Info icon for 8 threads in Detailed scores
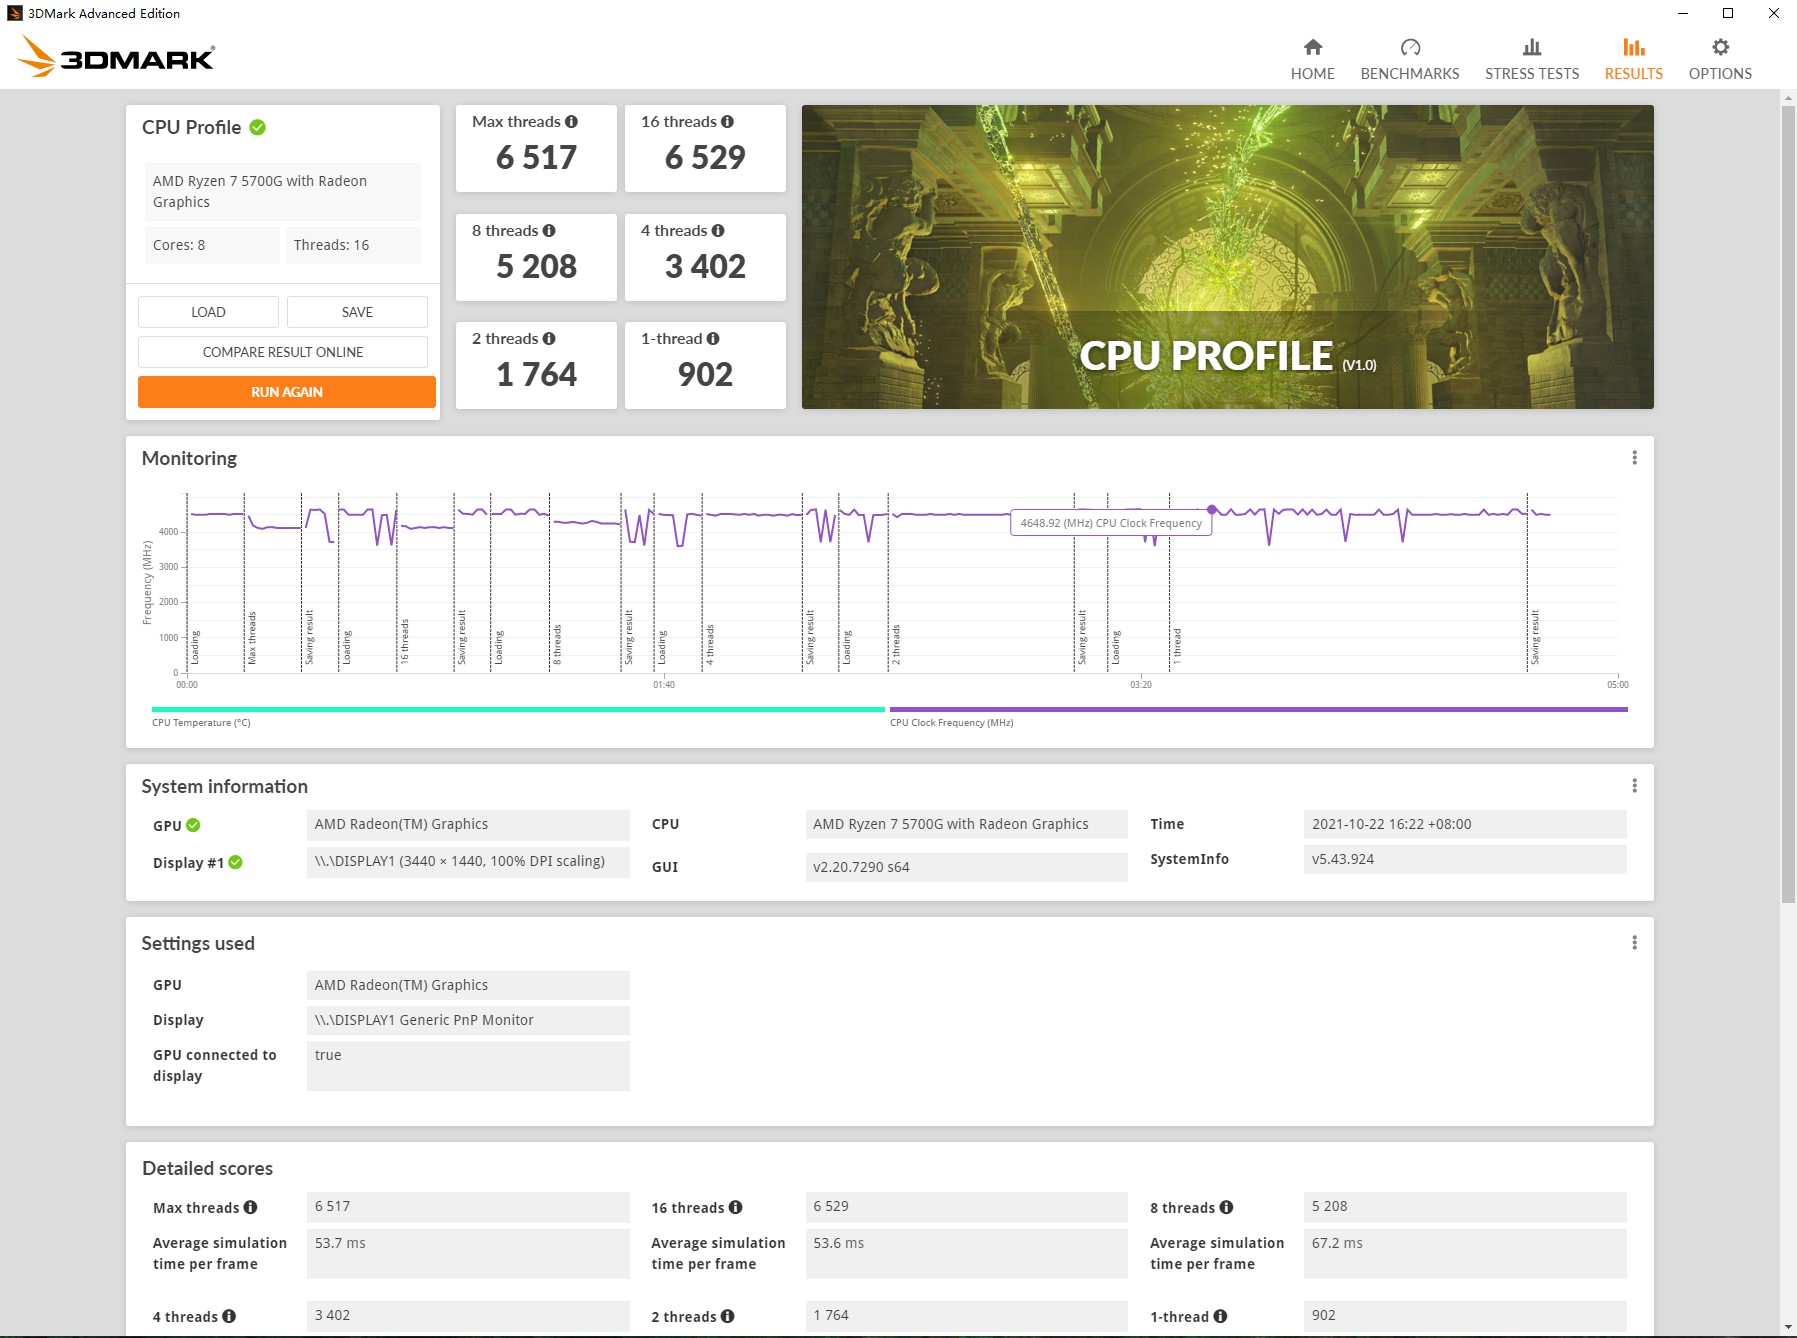 click(1226, 1207)
